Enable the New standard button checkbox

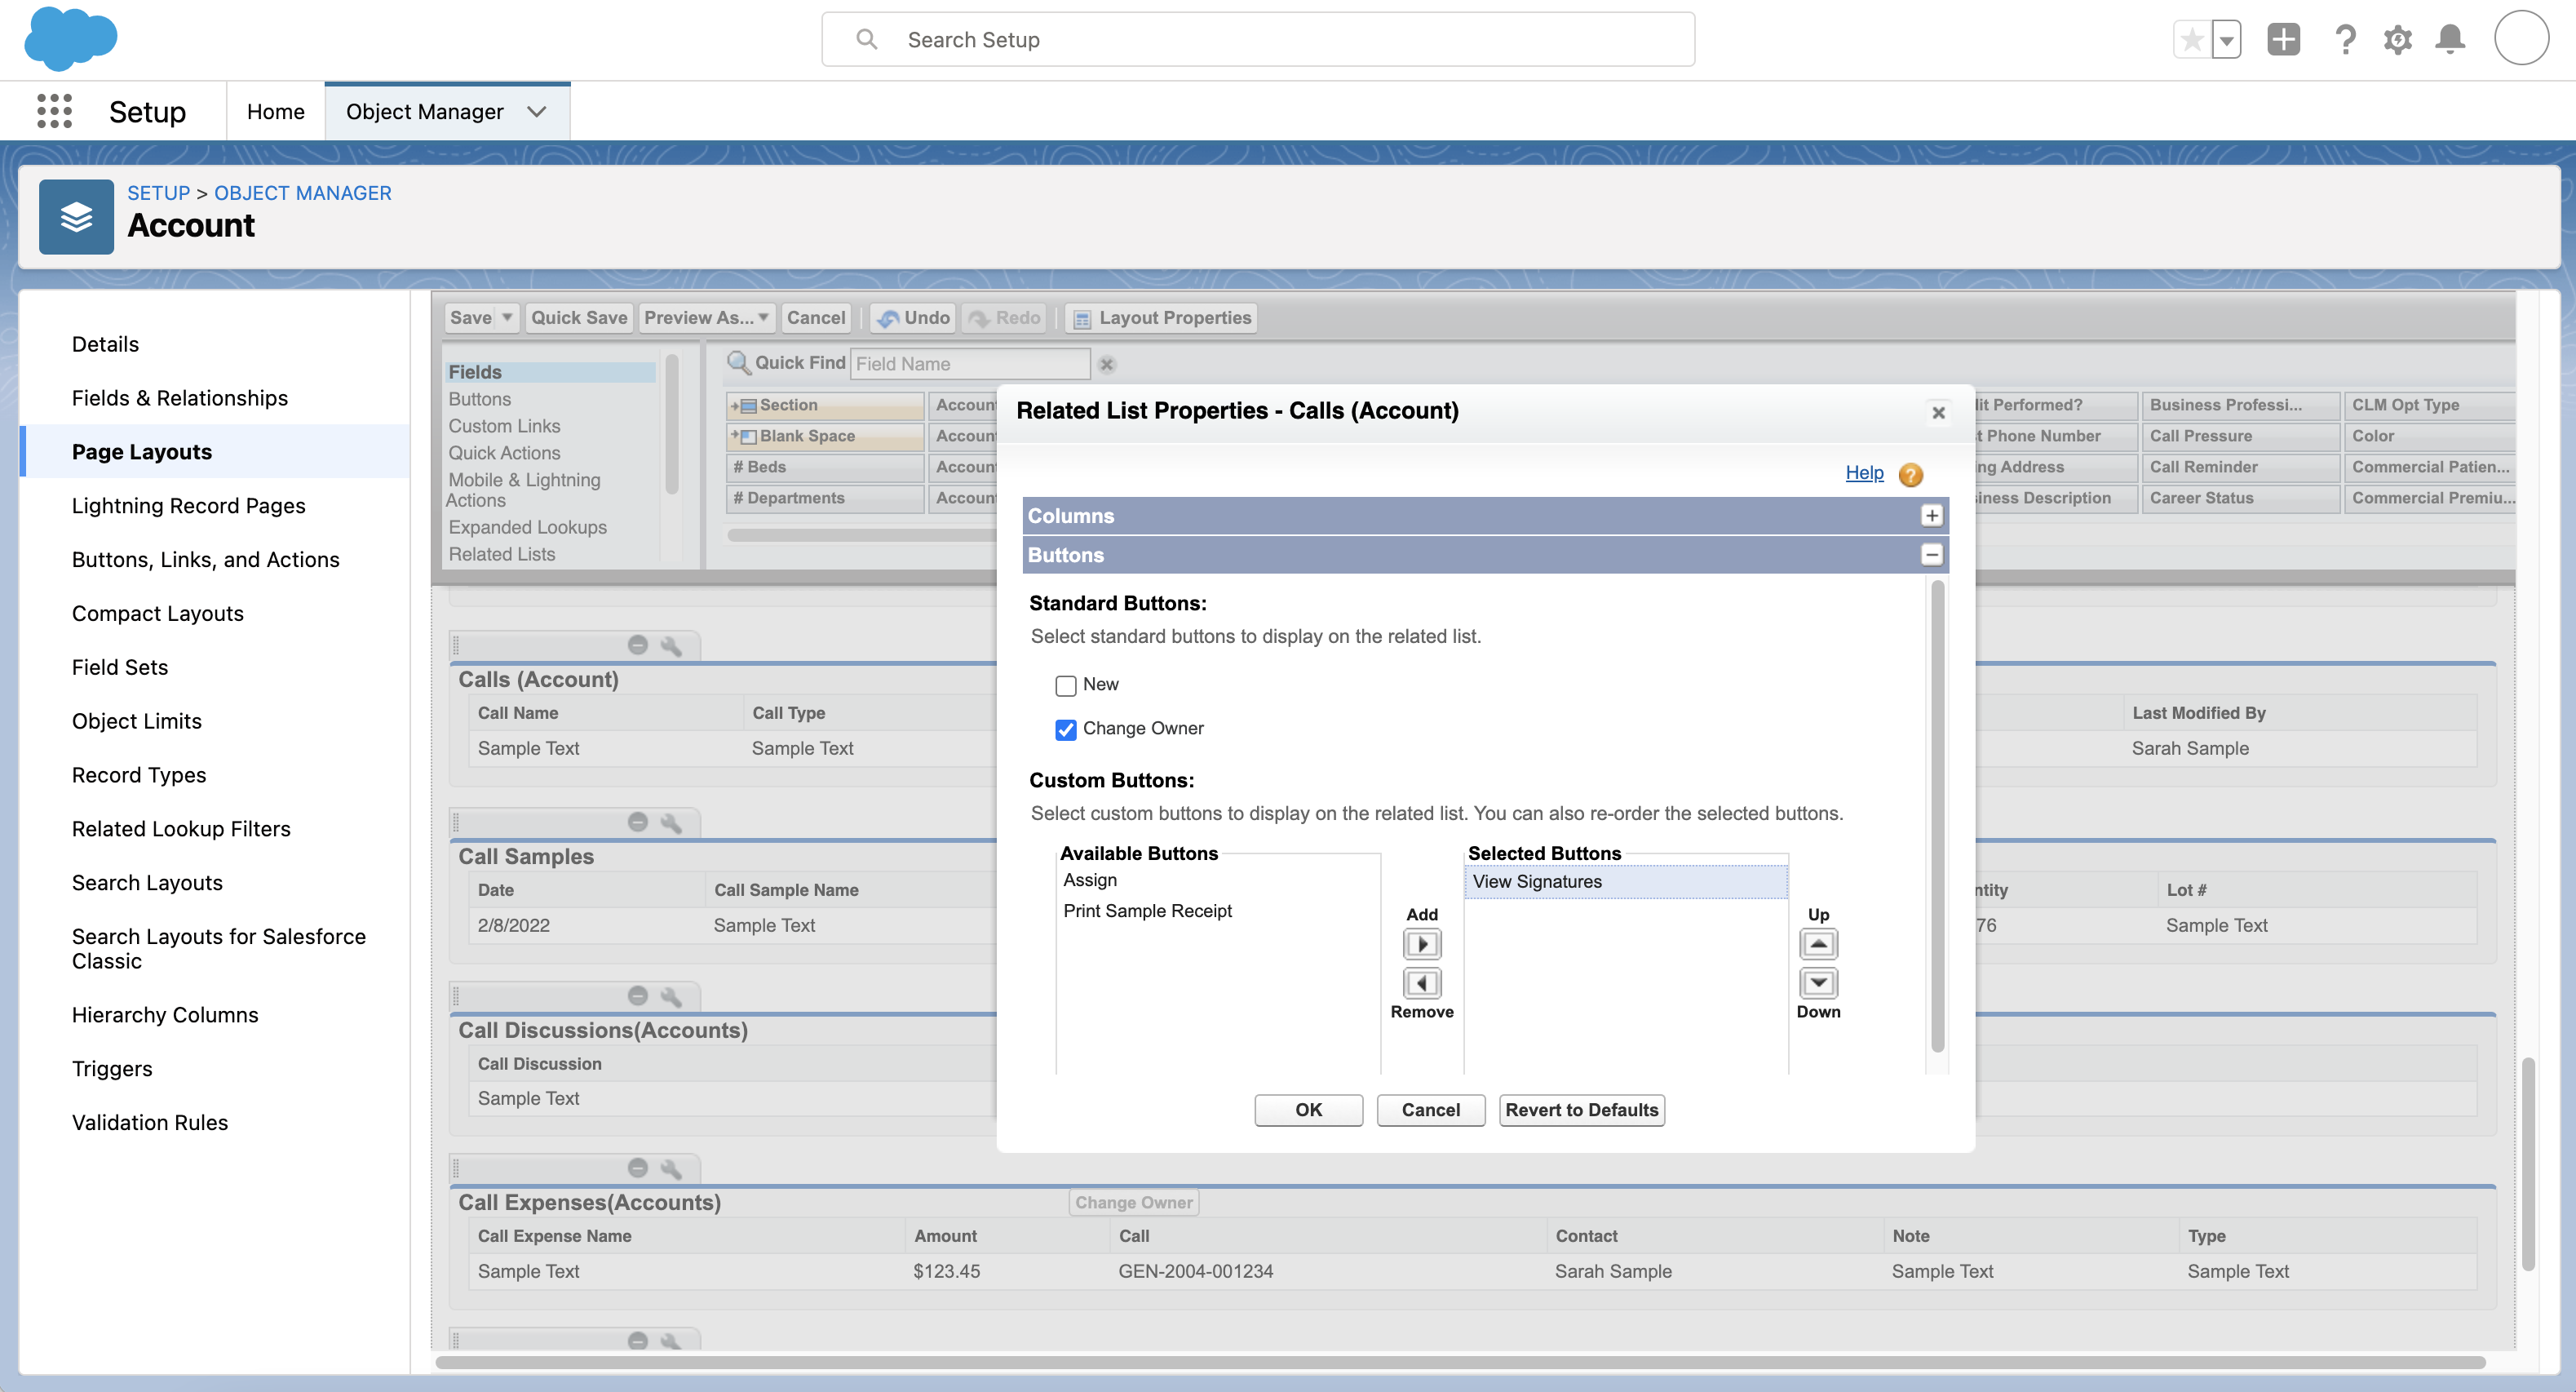1066,685
